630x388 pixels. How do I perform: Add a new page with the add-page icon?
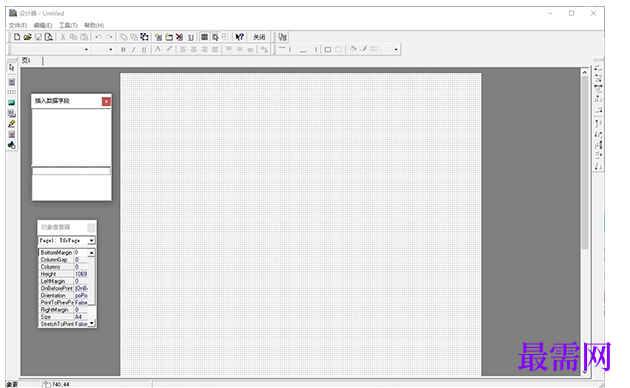159,37
